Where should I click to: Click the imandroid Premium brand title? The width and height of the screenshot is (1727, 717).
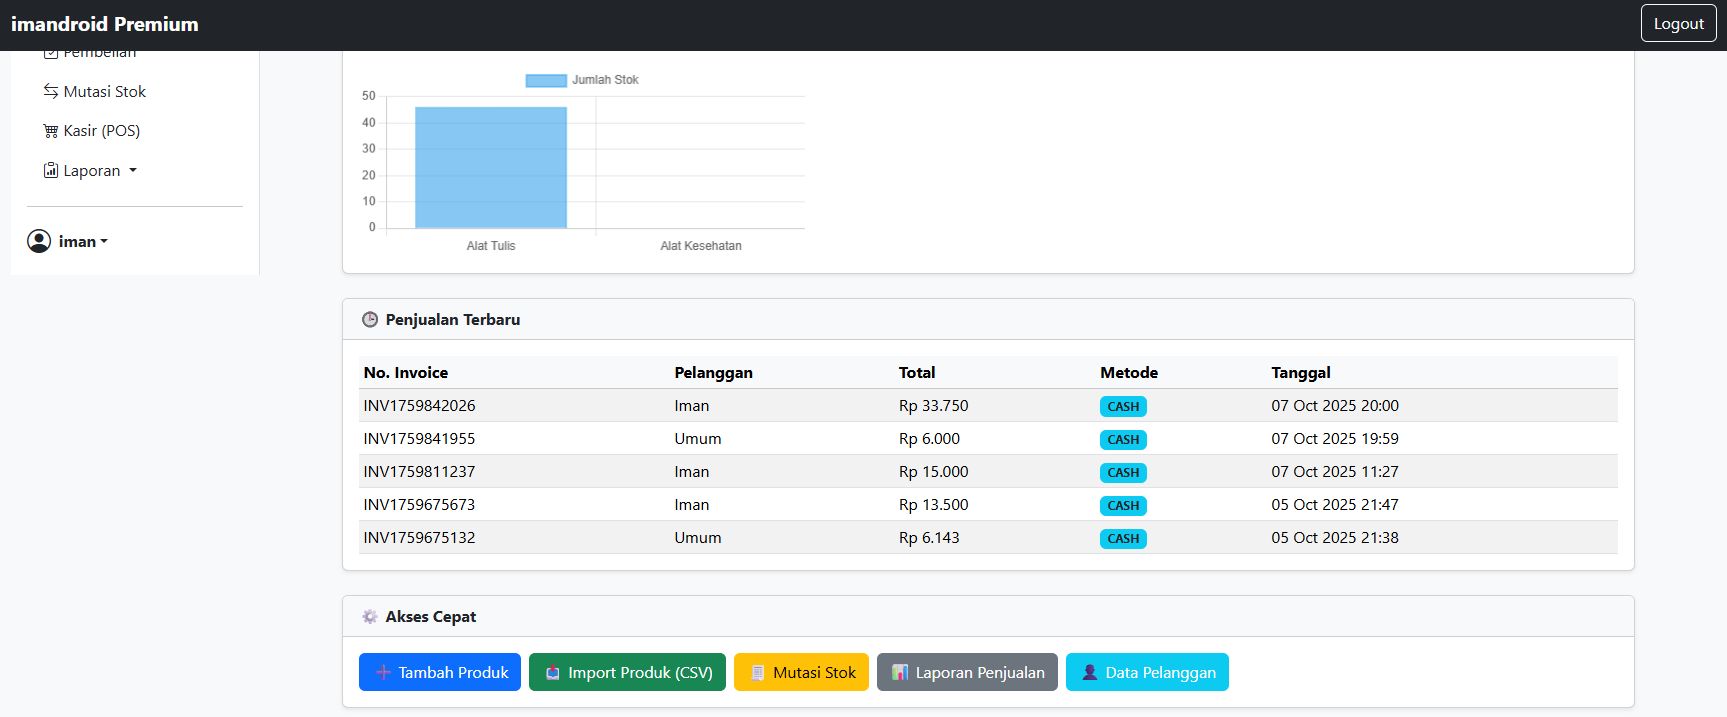pos(105,24)
